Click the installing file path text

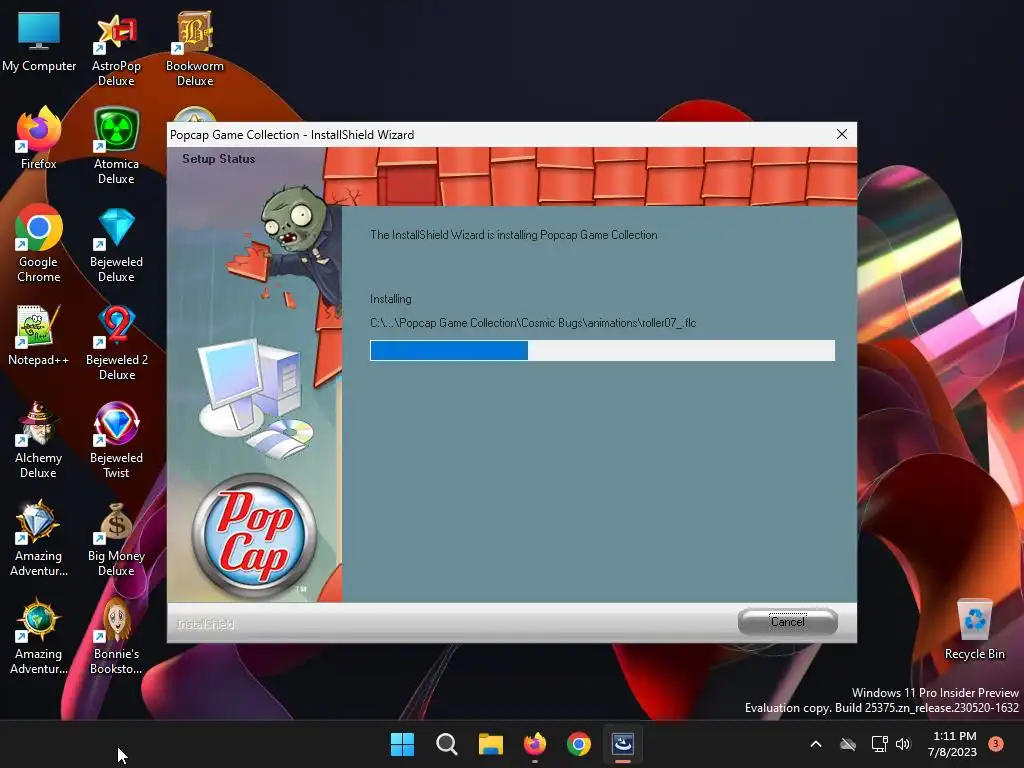pyautogui.click(x=533, y=323)
